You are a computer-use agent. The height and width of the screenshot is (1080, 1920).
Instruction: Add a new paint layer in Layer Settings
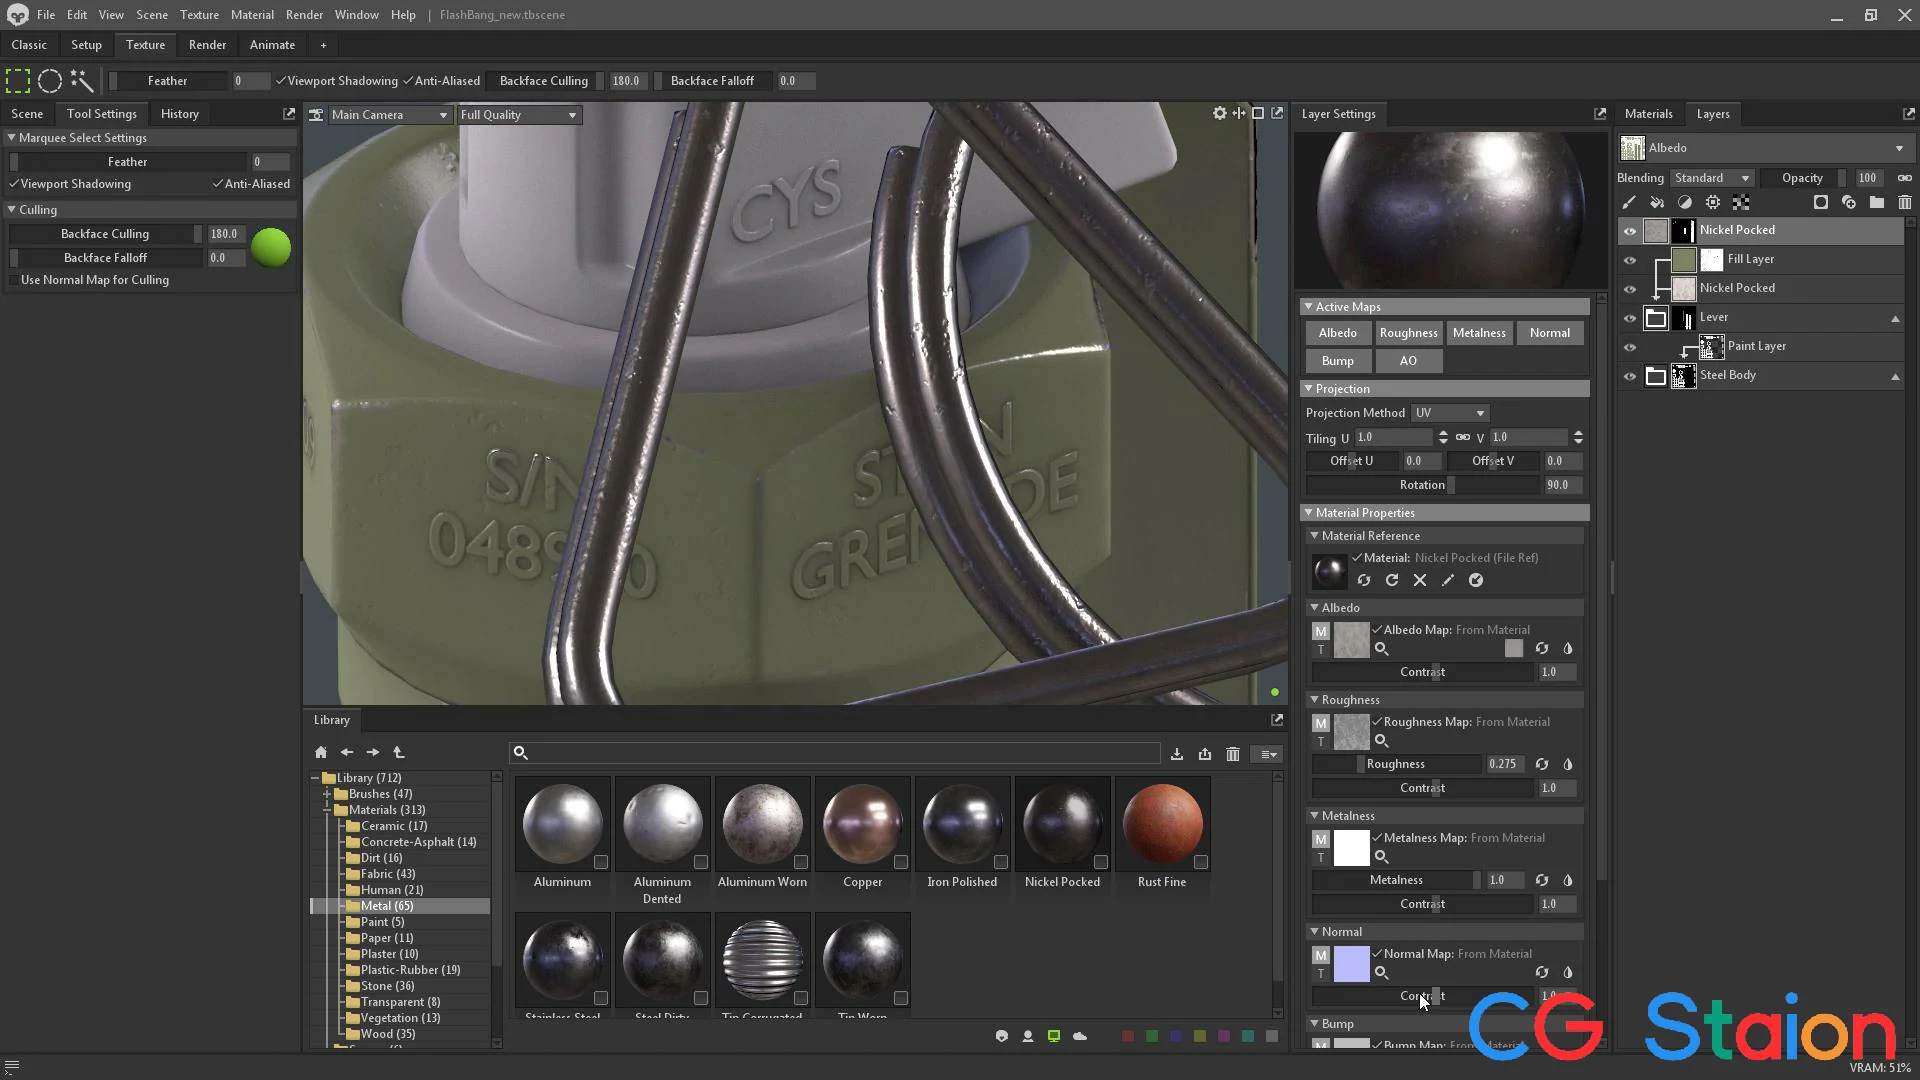pyautogui.click(x=1630, y=202)
